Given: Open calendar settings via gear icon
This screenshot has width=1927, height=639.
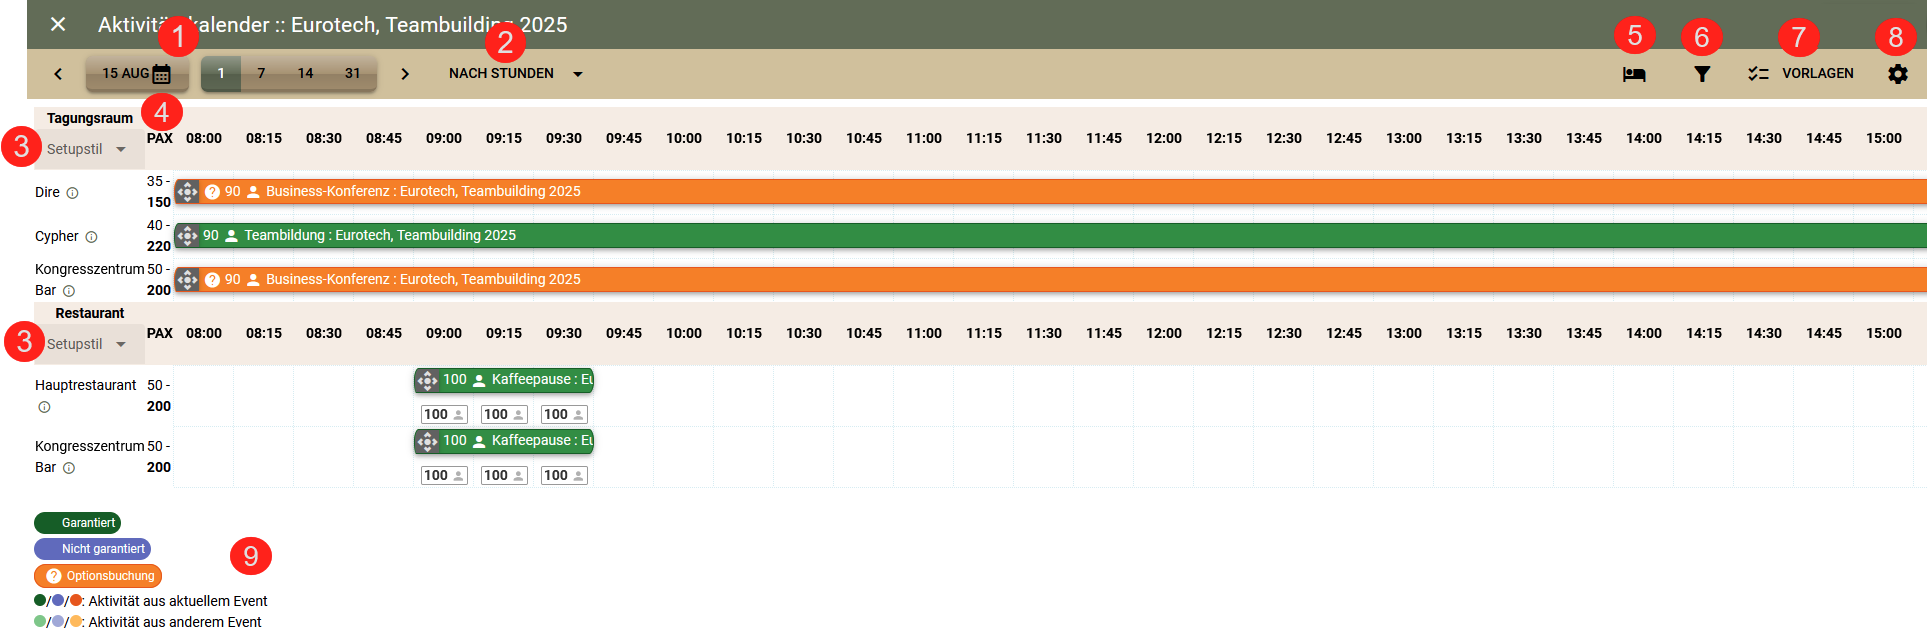Looking at the screenshot, I should pos(1897,74).
